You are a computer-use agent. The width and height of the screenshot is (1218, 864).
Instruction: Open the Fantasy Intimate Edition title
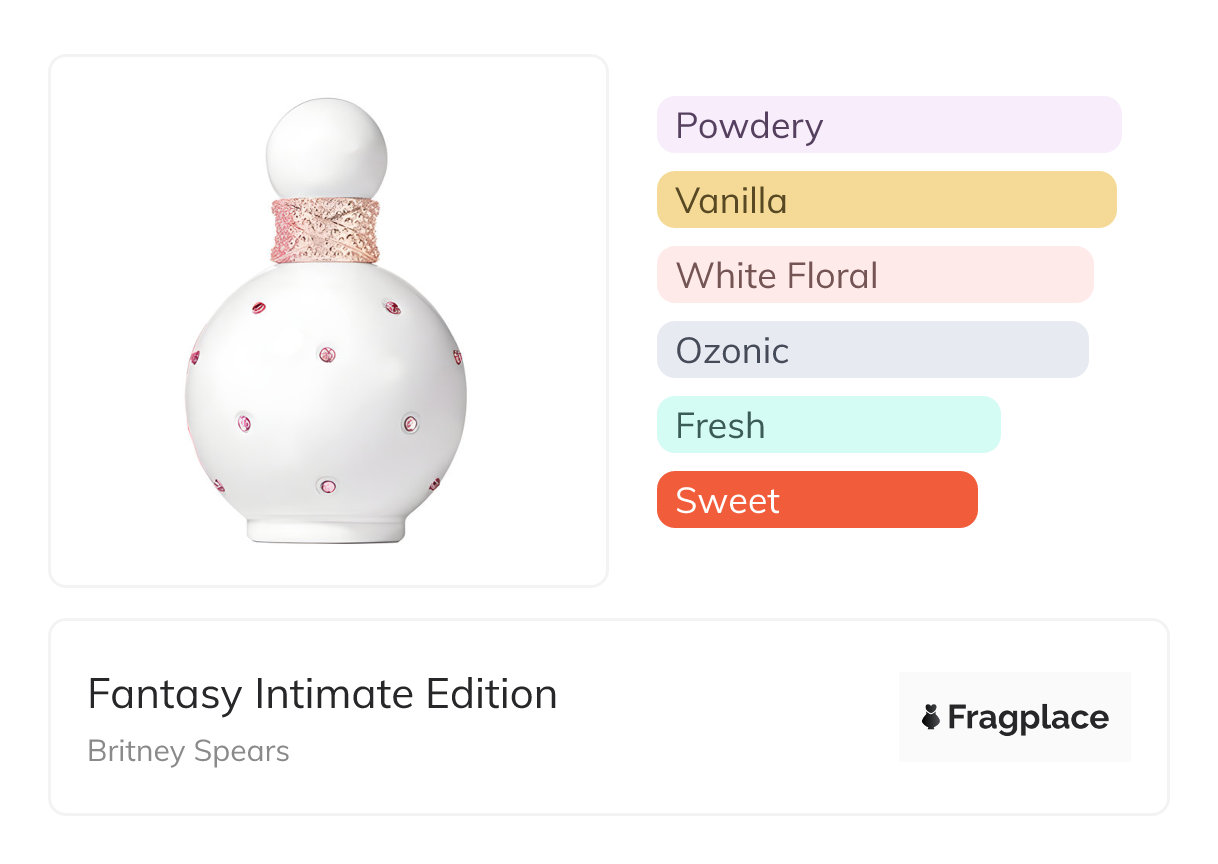322,694
